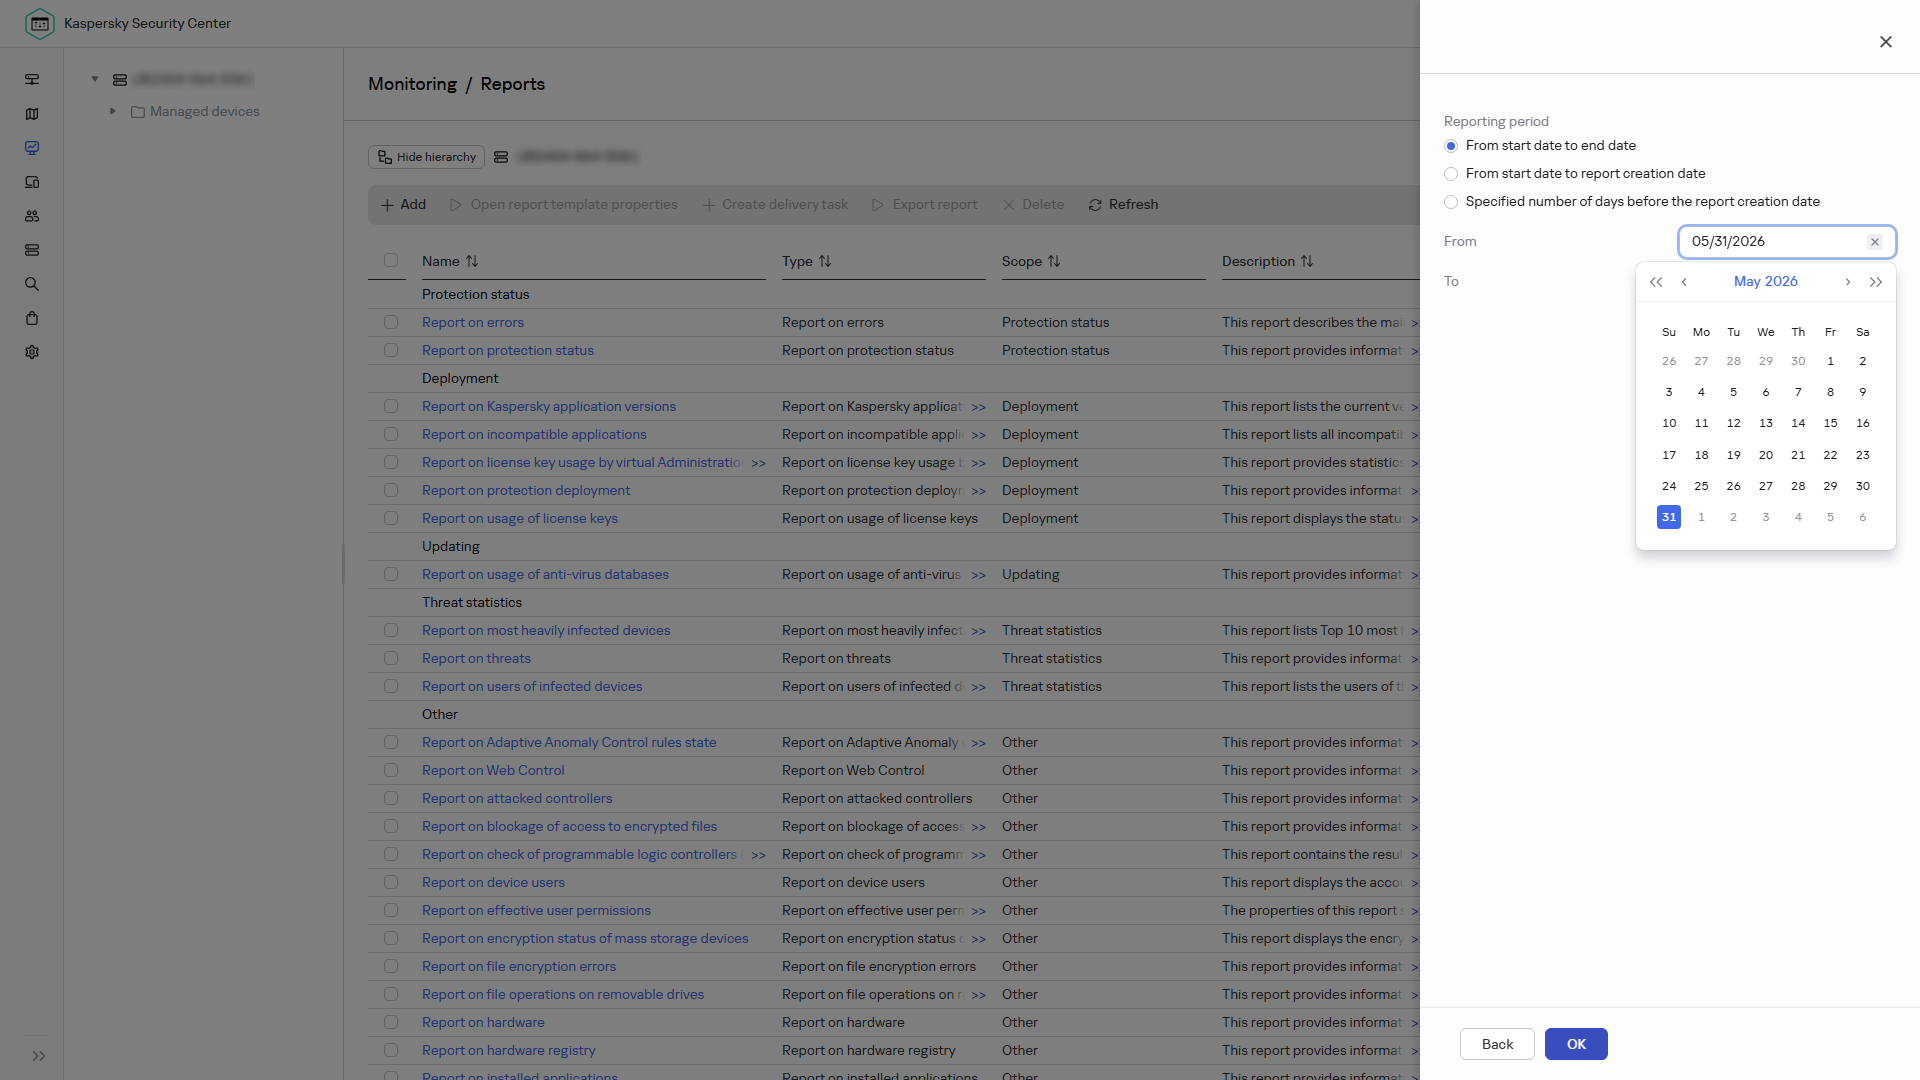The image size is (1920, 1080).
Task: Open the users and roles sidebar icon
Action: pyautogui.click(x=32, y=216)
